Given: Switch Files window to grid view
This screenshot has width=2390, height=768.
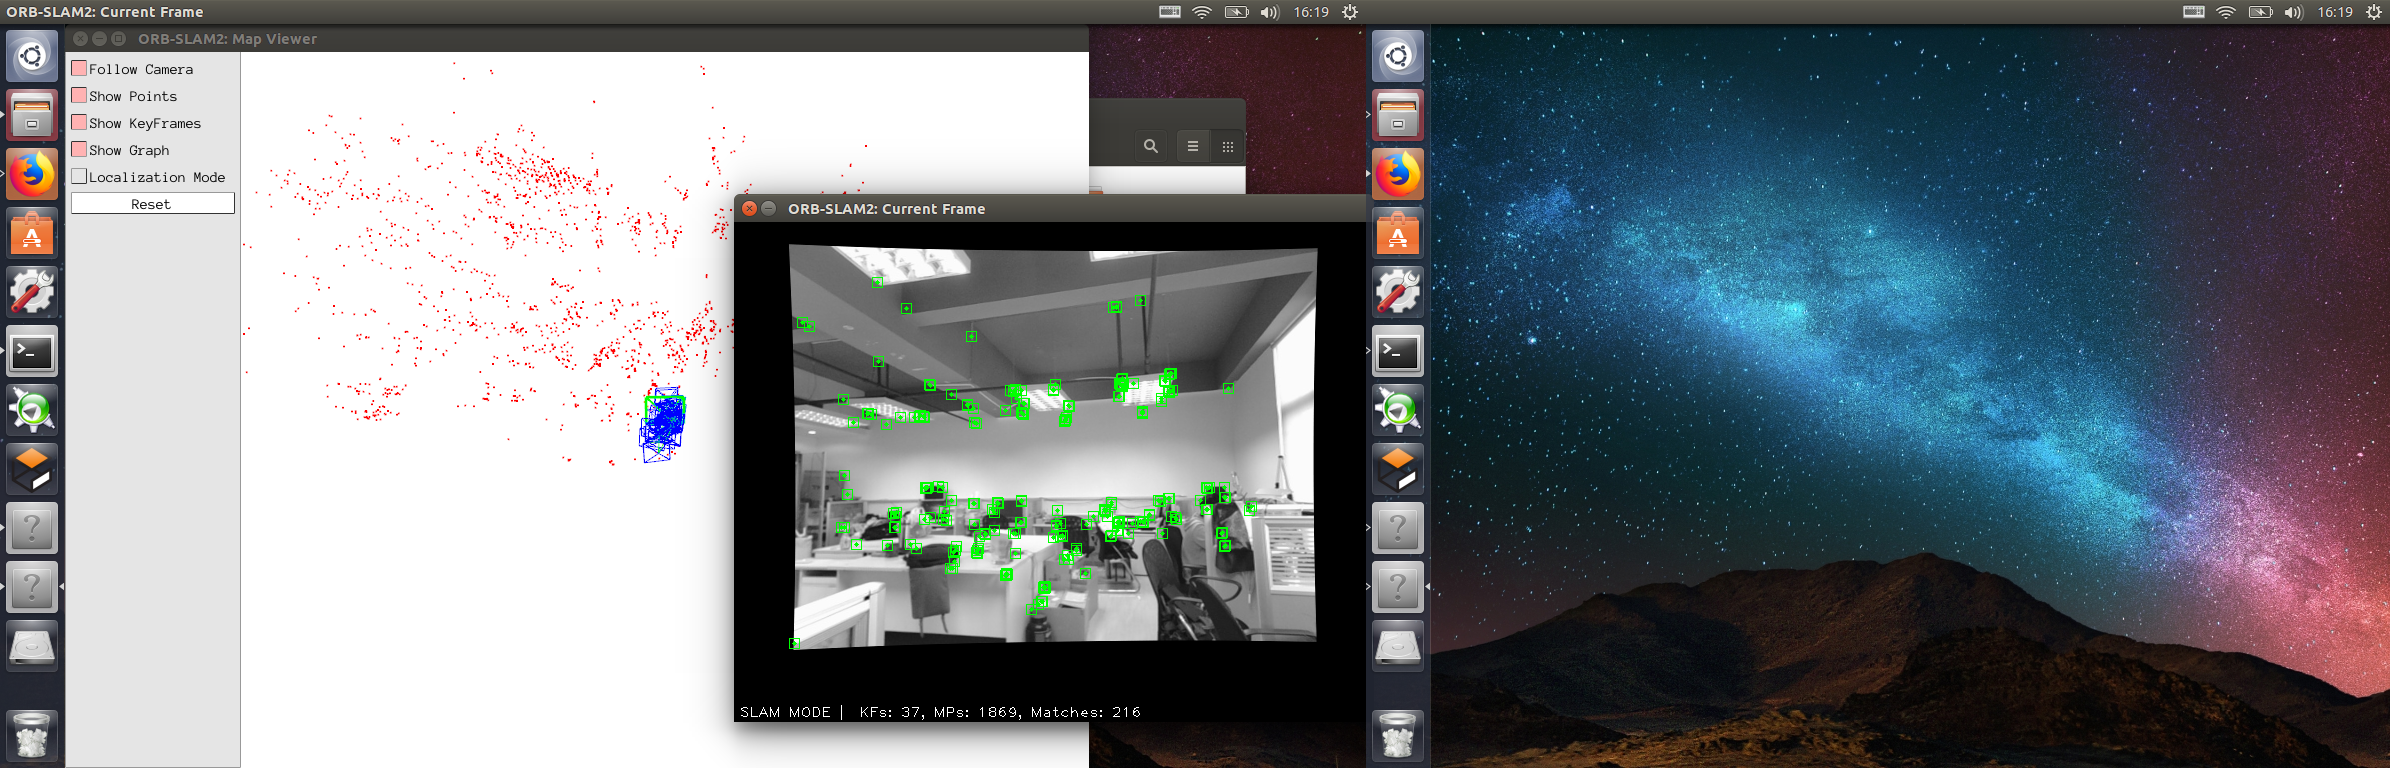Looking at the screenshot, I should [1228, 146].
